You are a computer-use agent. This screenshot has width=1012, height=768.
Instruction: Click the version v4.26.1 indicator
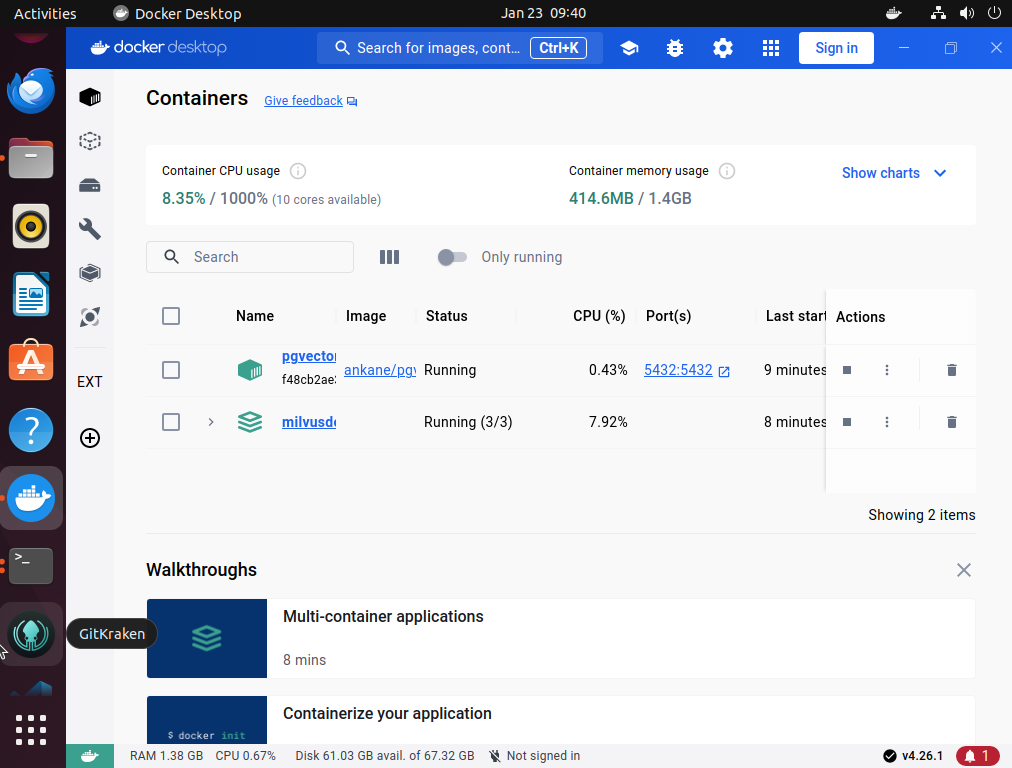click(x=913, y=756)
